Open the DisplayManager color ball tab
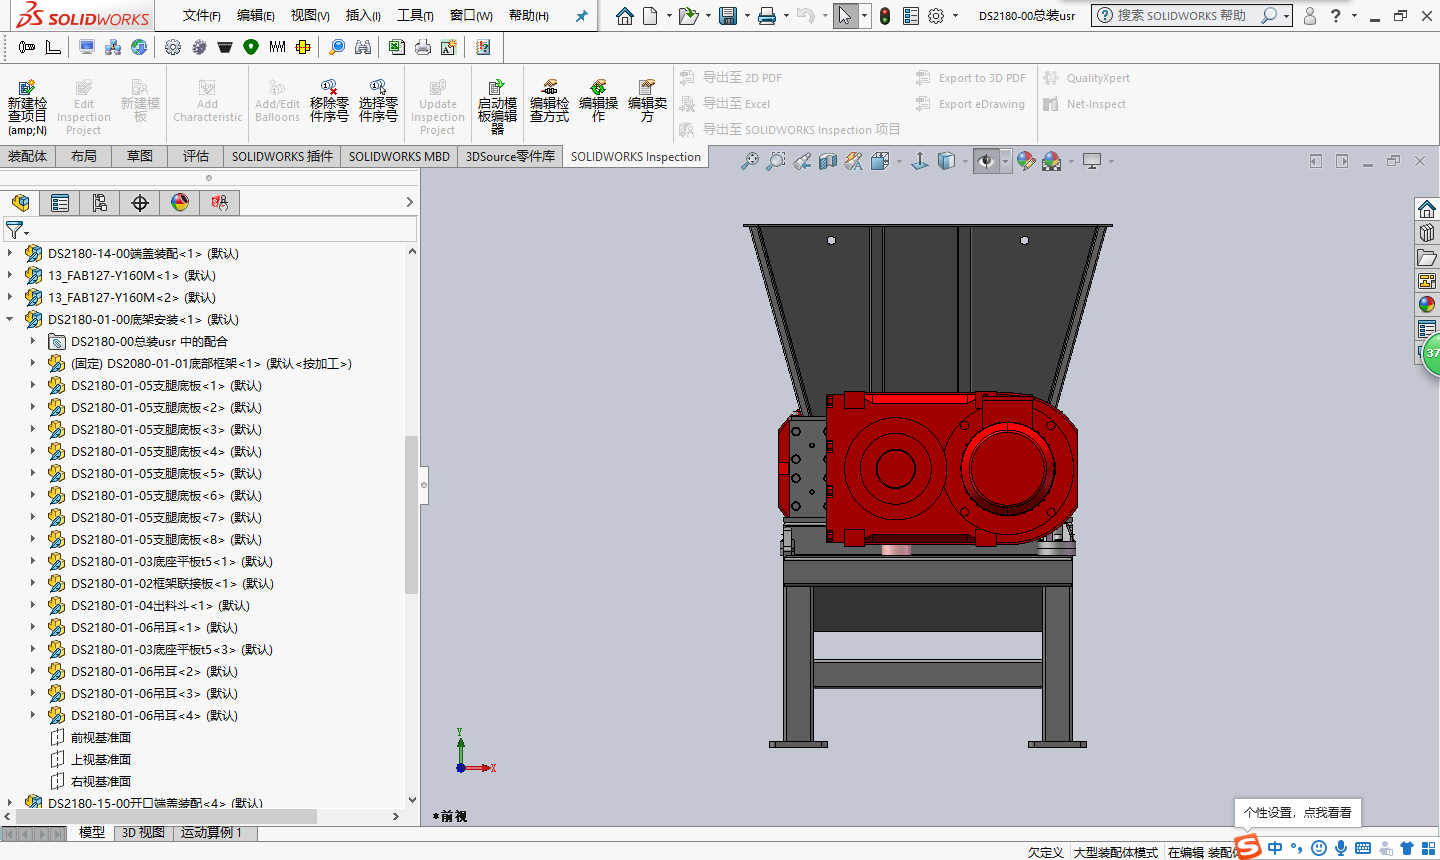Image resolution: width=1440 pixels, height=860 pixels. [180, 203]
